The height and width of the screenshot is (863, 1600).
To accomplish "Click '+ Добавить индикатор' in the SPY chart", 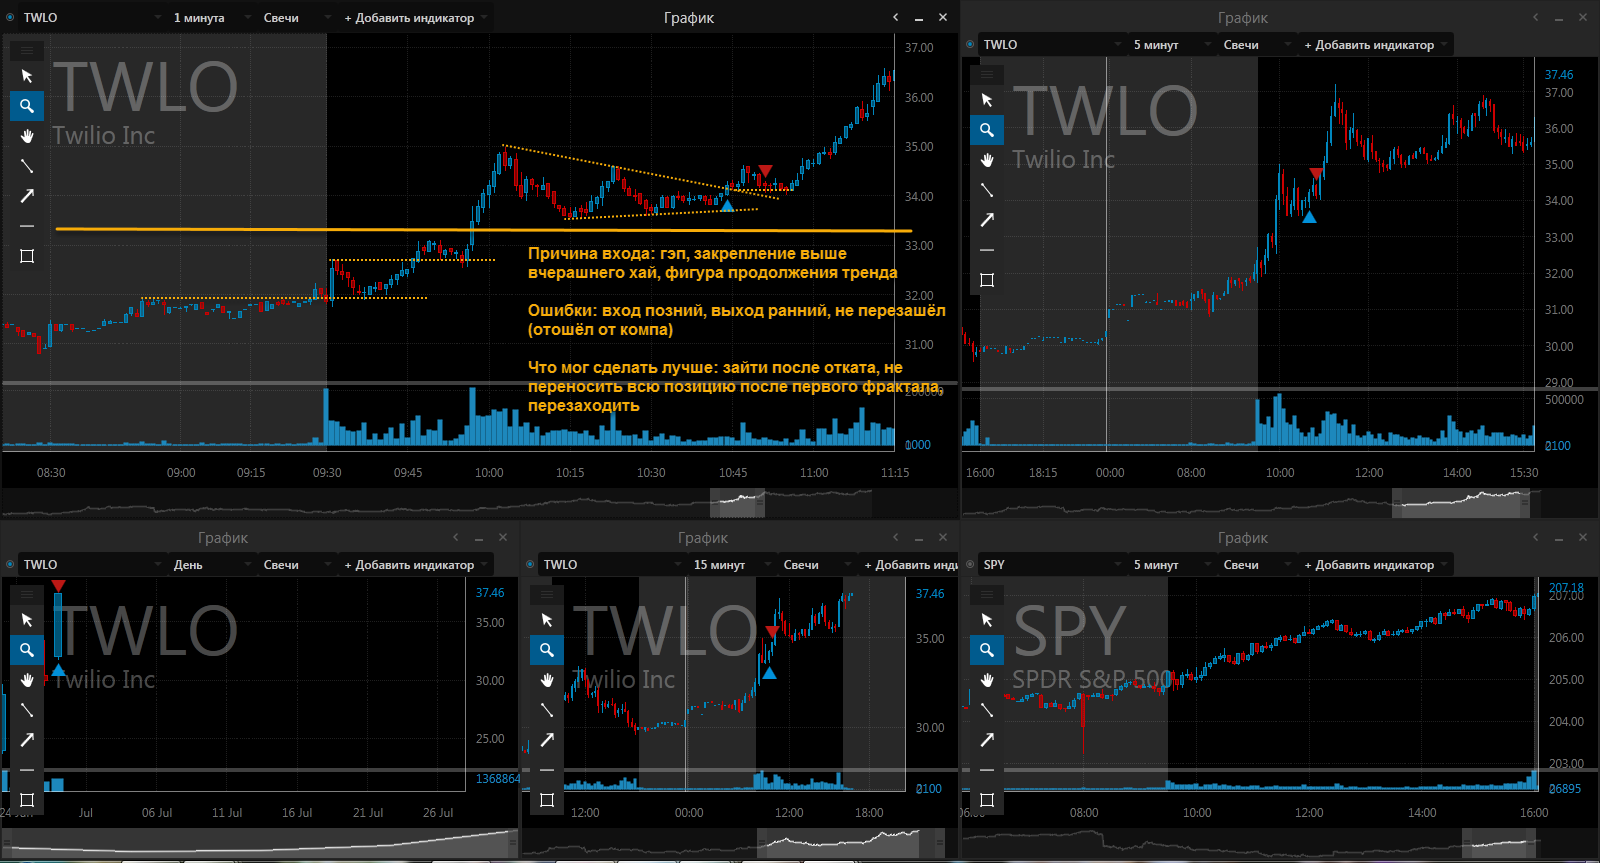I will click(x=1375, y=564).
